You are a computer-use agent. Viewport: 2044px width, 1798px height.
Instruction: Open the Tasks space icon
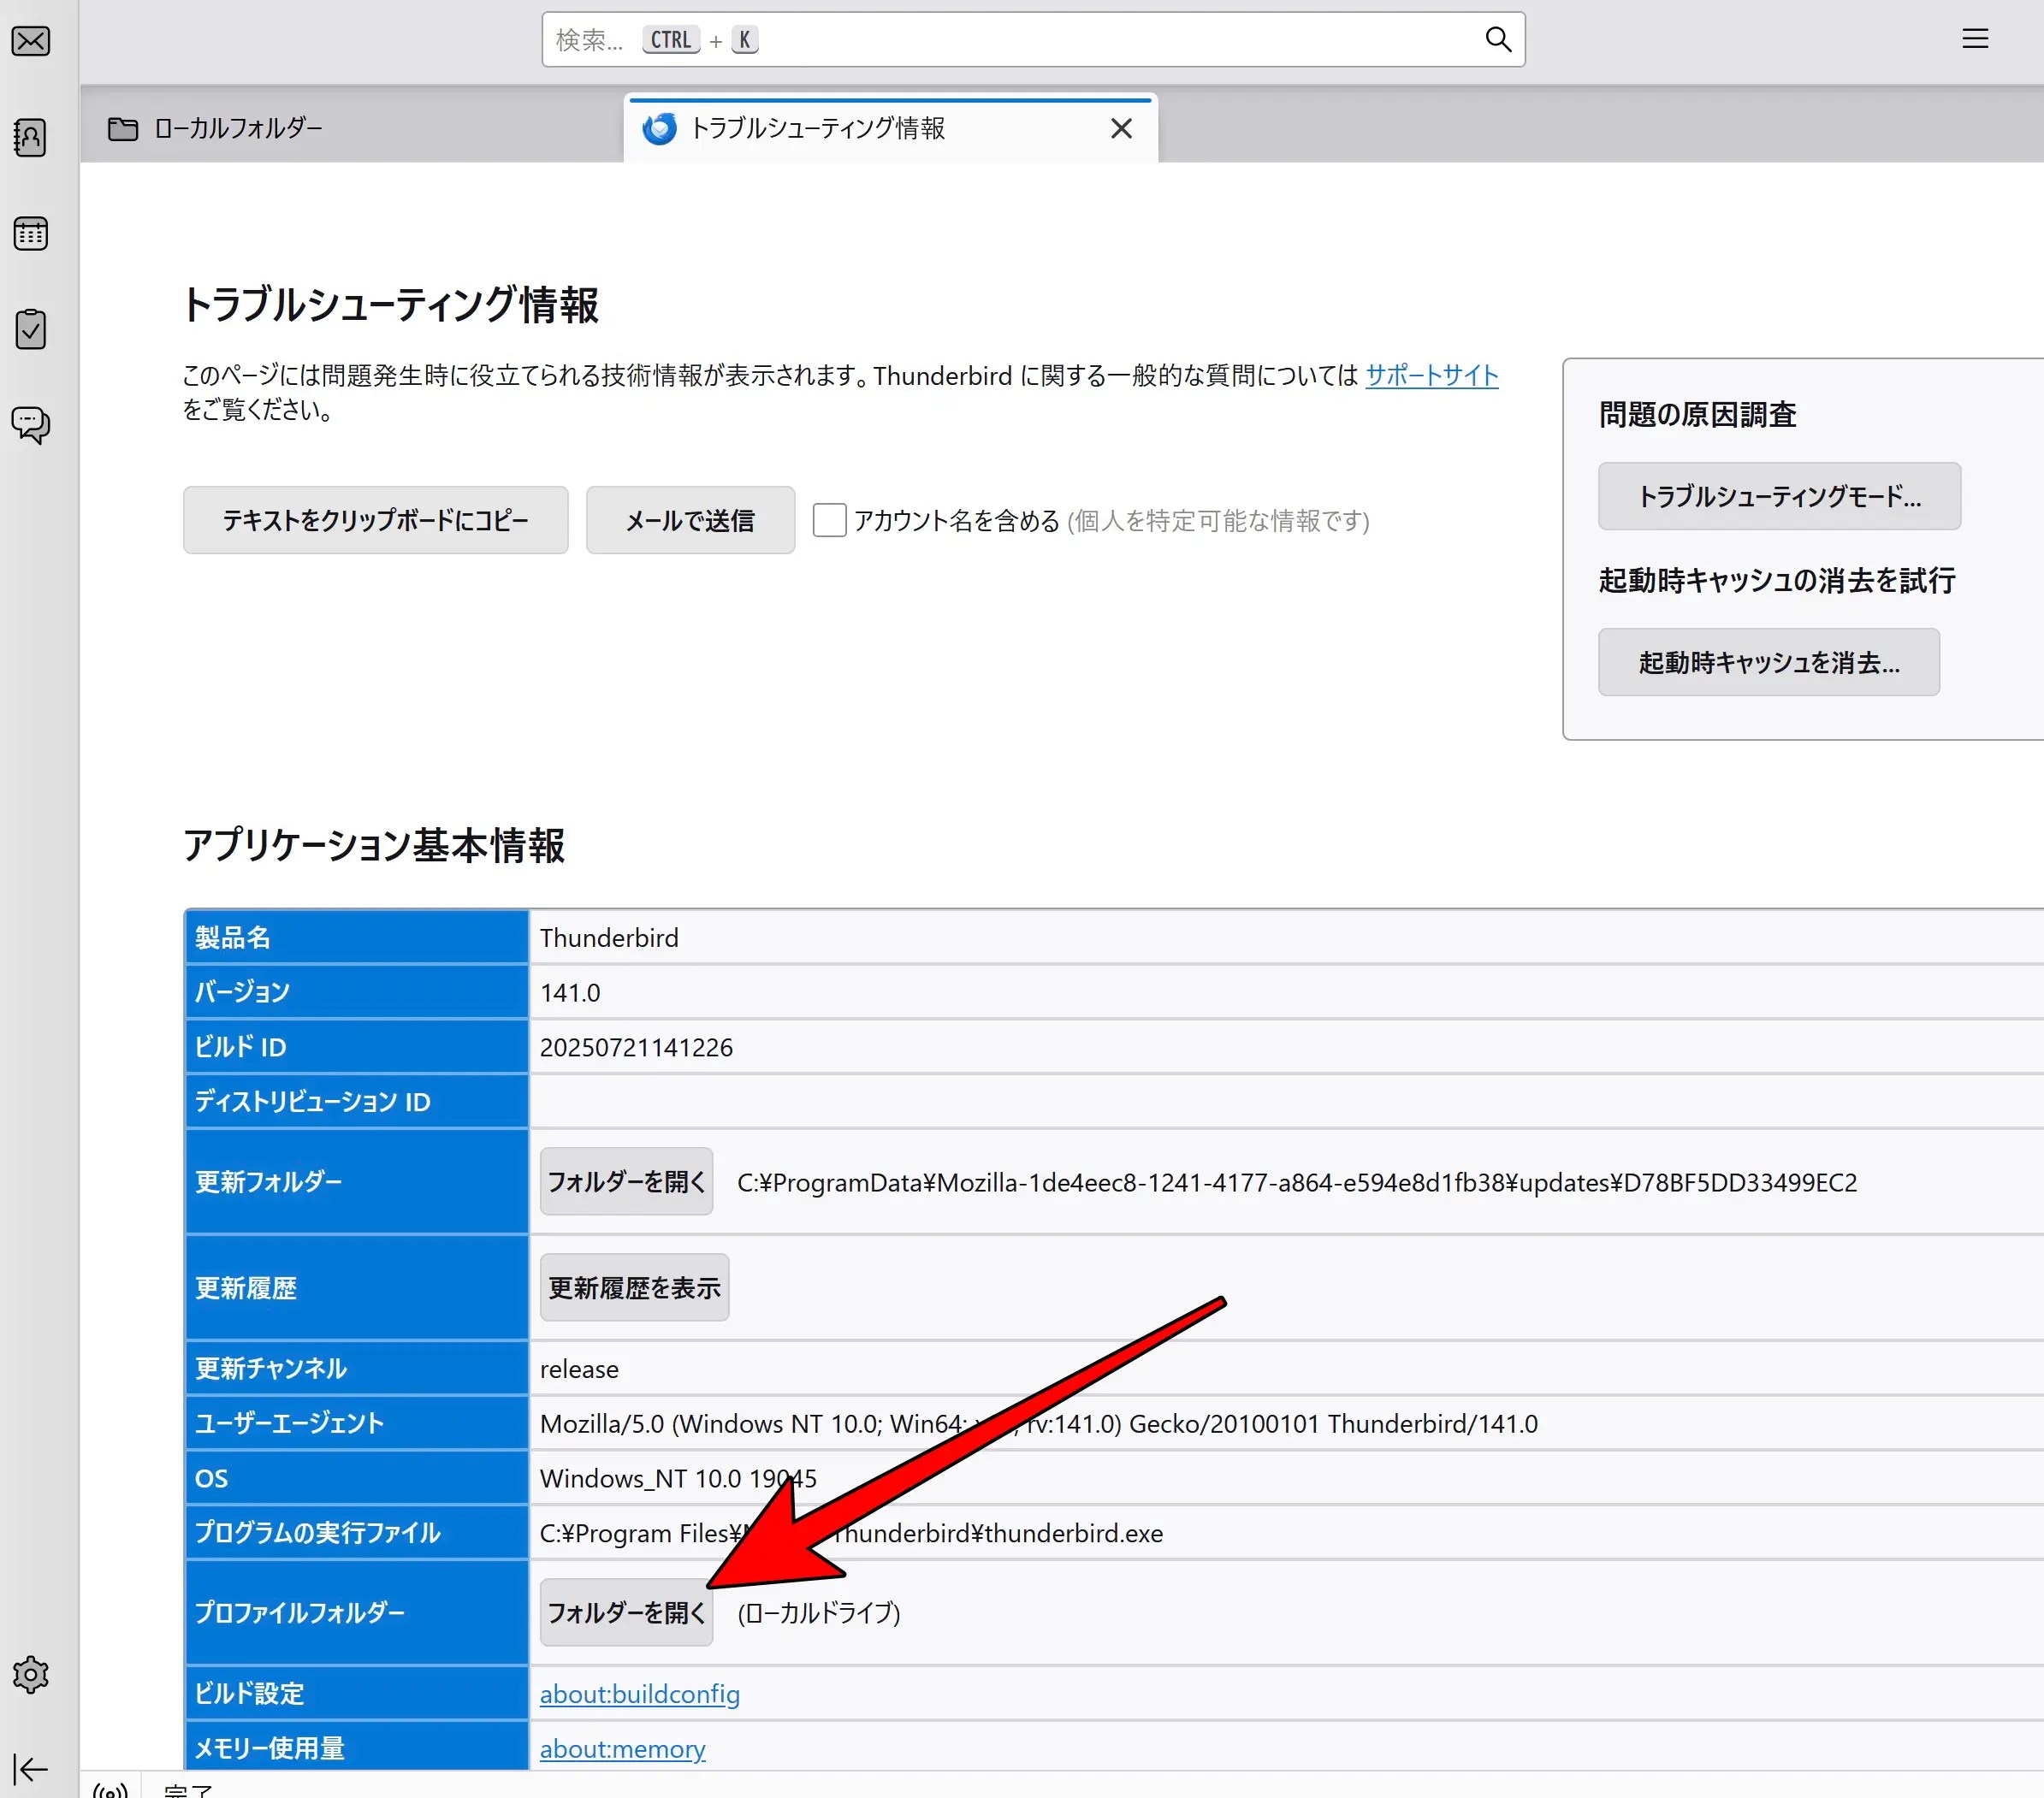pos(31,329)
